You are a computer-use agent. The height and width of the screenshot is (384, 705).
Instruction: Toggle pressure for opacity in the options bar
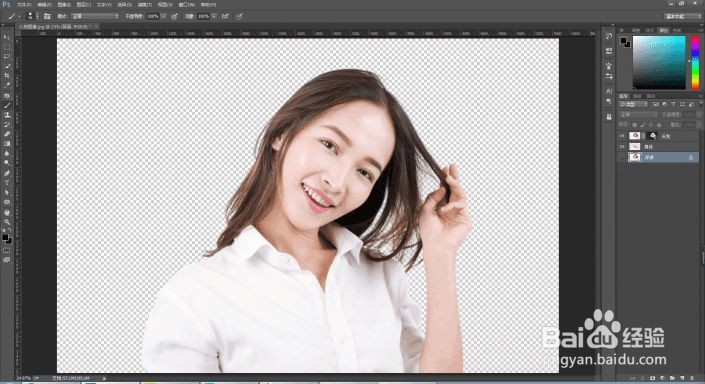click(x=174, y=16)
